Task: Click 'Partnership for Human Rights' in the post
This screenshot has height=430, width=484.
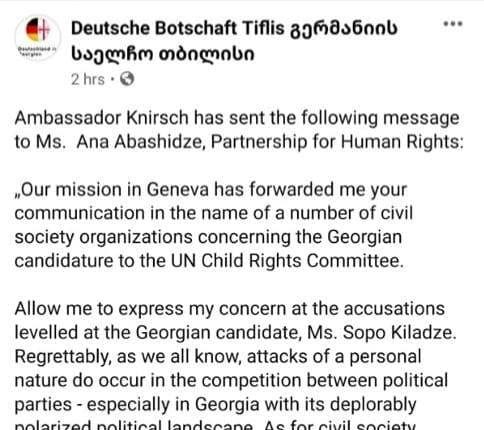Action: point(335,142)
